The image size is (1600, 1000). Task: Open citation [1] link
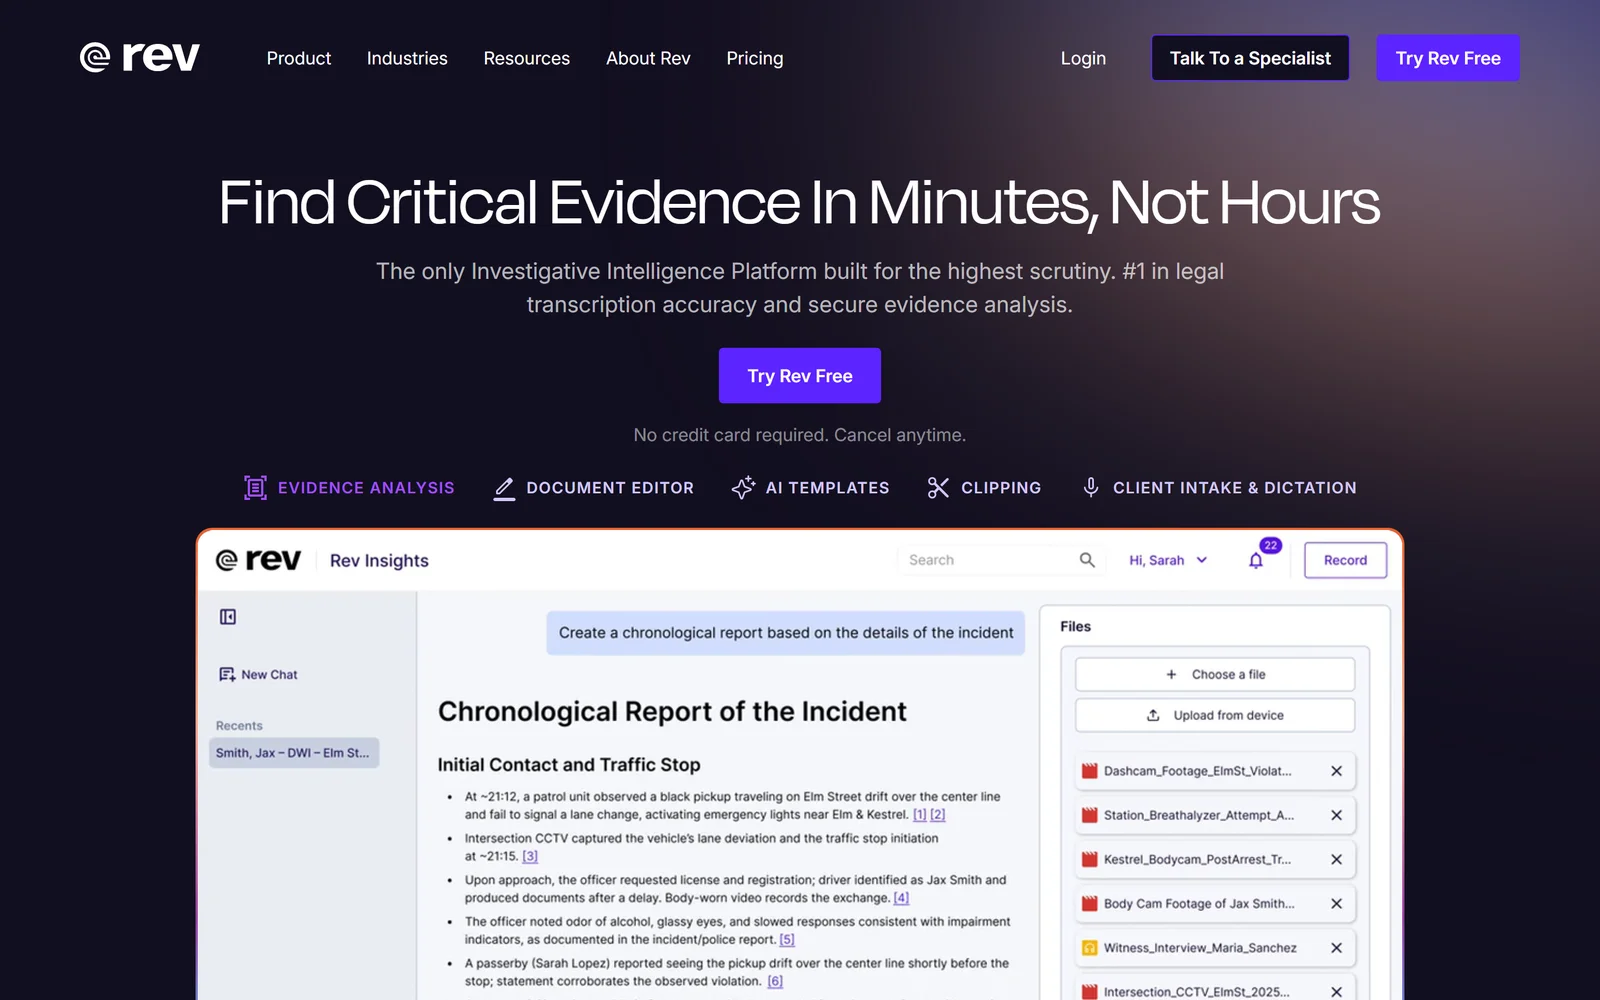(920, 815)
